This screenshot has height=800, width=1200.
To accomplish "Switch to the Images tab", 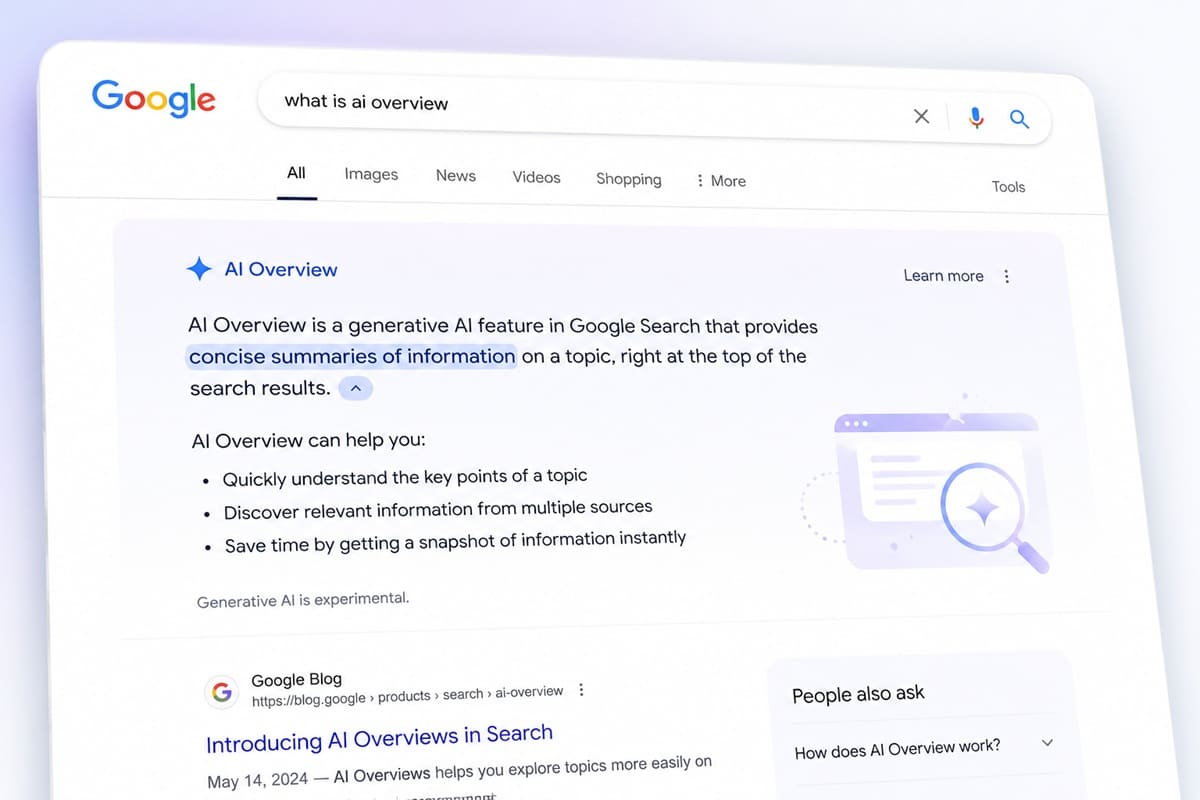I will click(371, 174).
